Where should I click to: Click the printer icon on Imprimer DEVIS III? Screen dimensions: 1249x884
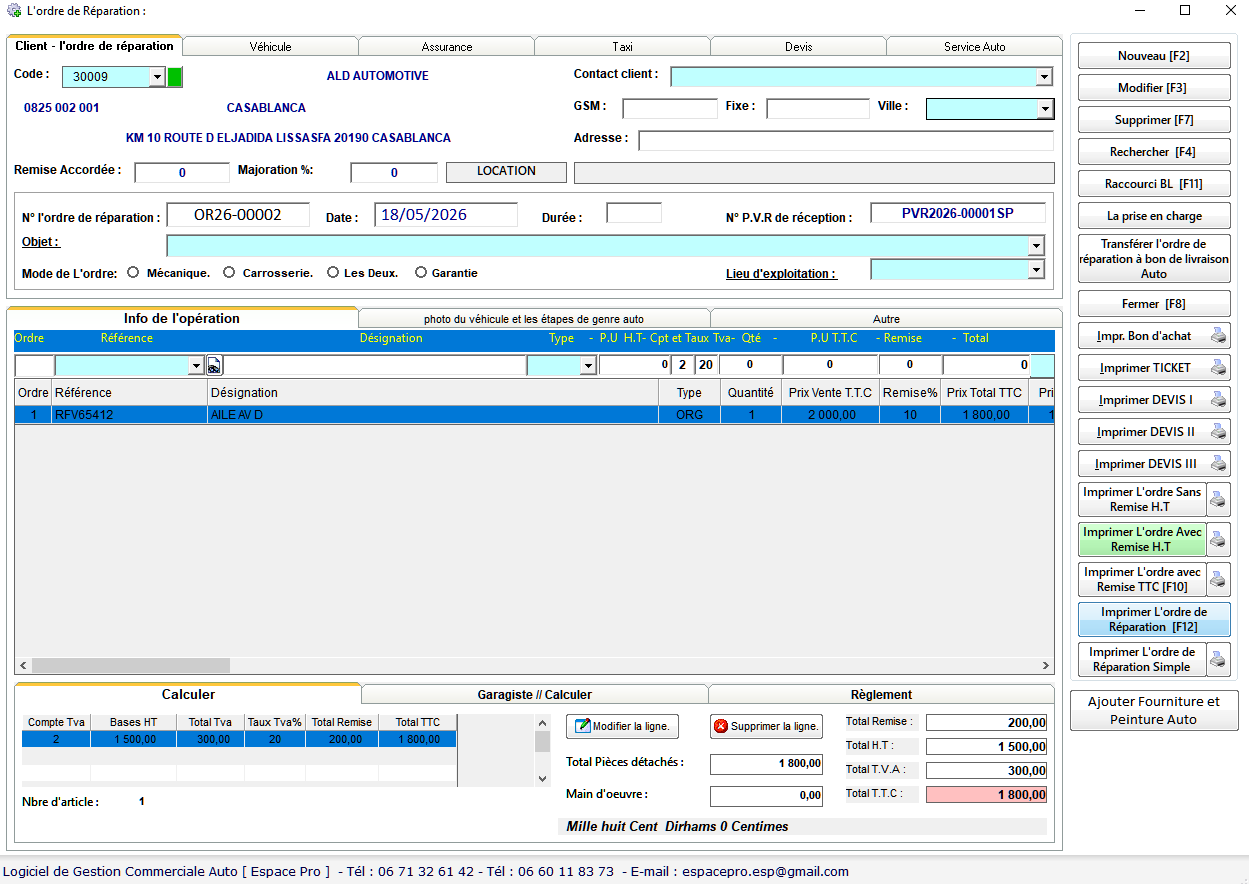[x=1218, y=464]
